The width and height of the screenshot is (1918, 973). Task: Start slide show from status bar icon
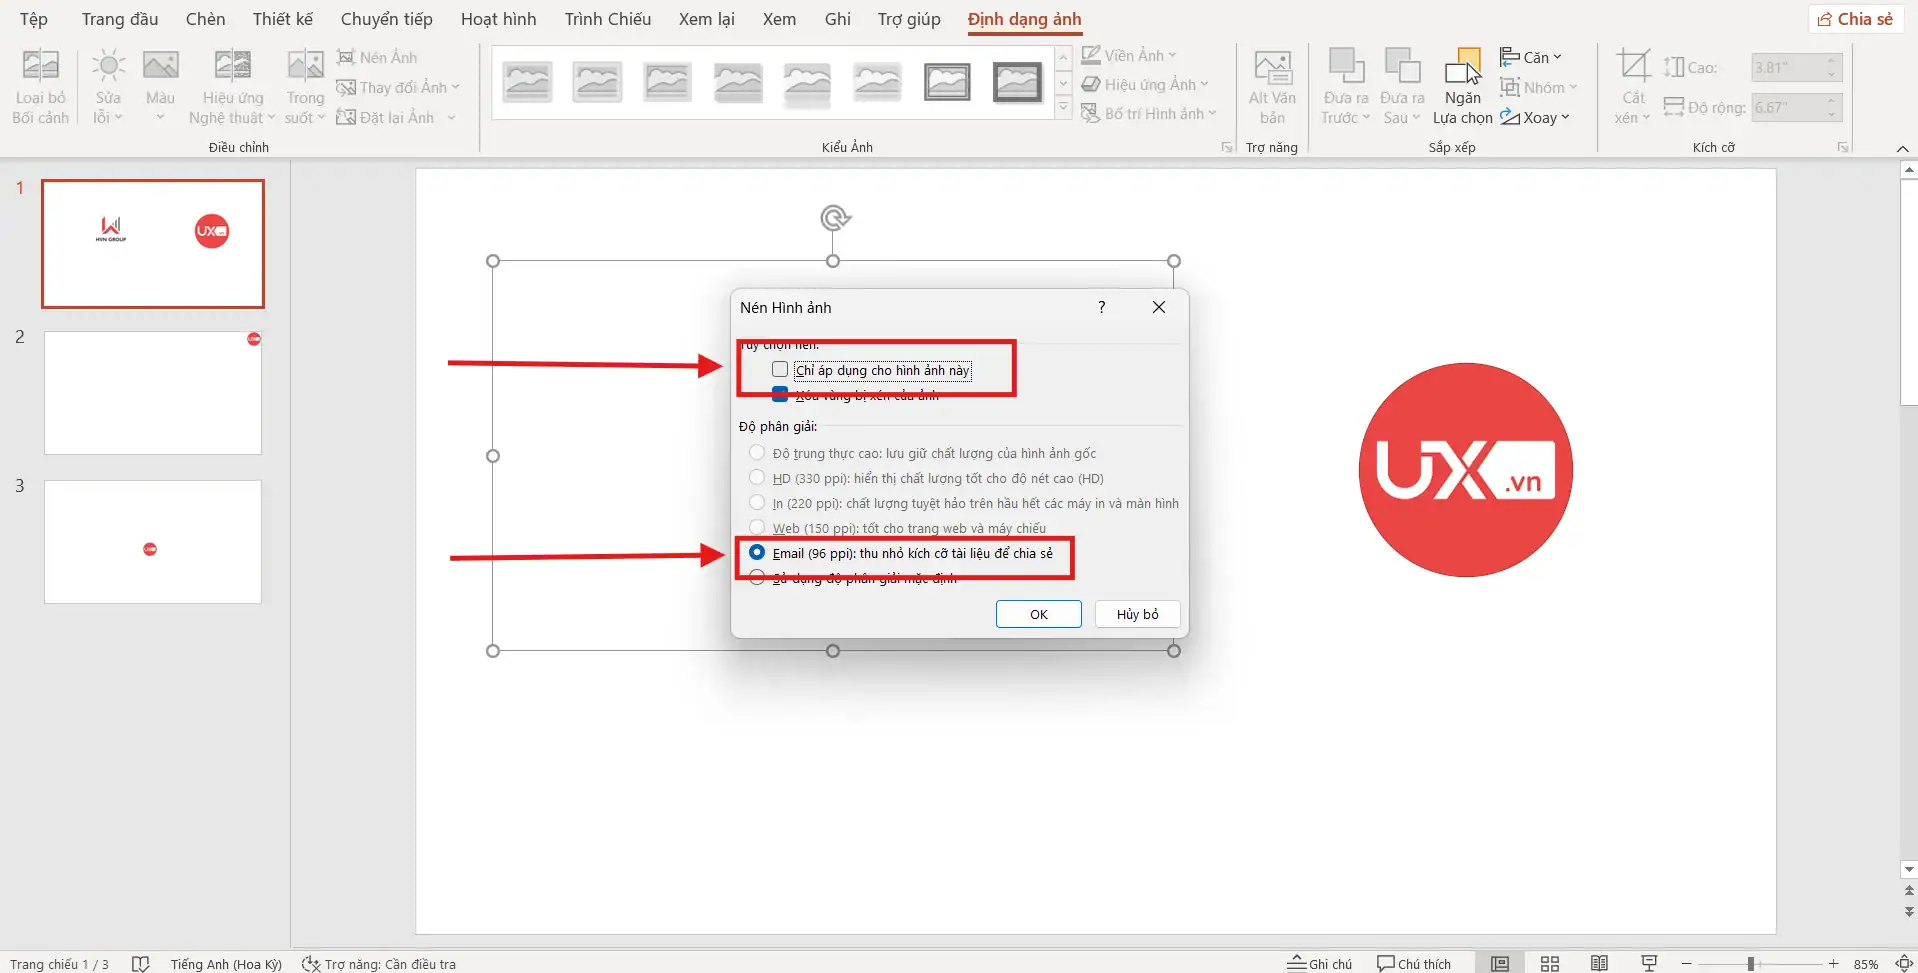pyautogui.click(x=1650, y=964)
